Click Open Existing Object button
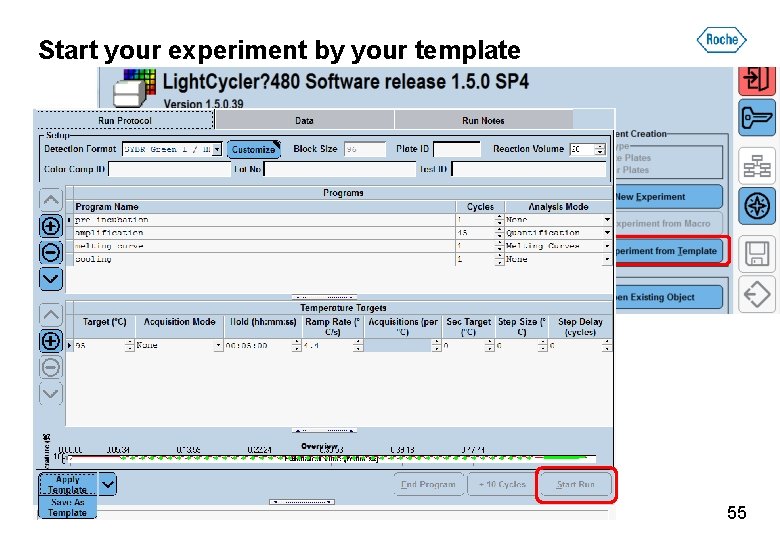This screenshot has width=780, height=540. 669,297
